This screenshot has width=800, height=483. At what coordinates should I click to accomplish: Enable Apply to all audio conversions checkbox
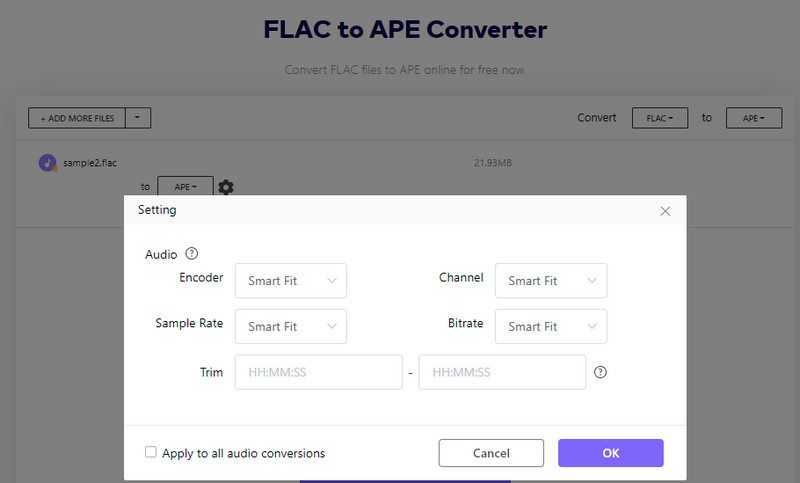tap(151, 452)
